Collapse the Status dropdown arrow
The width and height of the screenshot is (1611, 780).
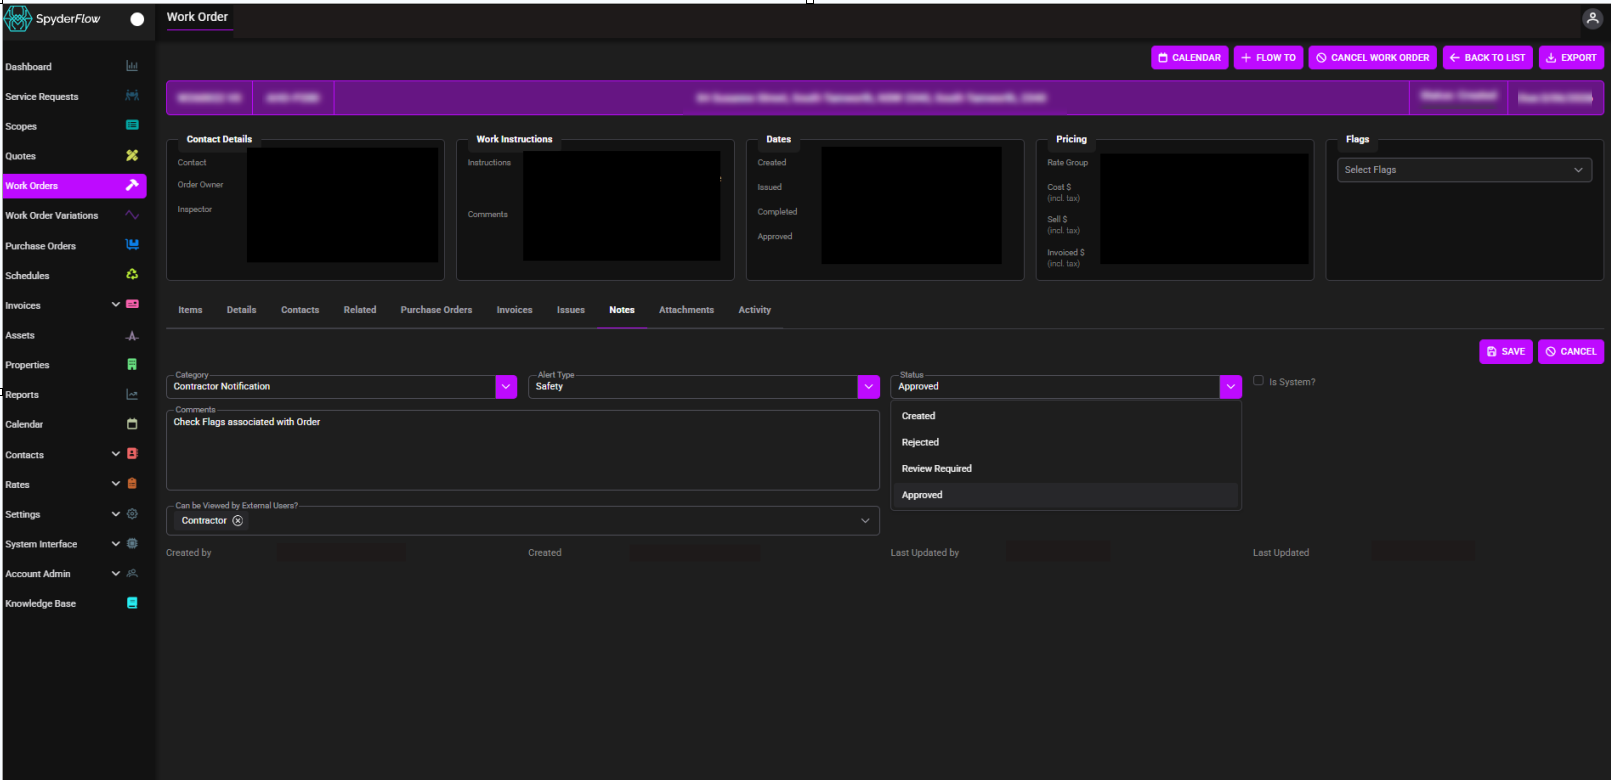1230,387
